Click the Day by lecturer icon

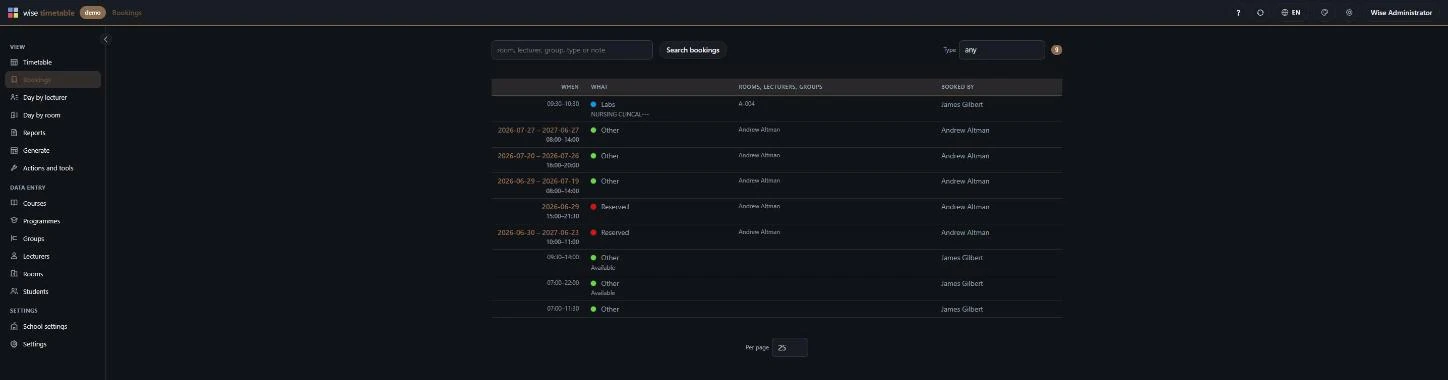14,97
